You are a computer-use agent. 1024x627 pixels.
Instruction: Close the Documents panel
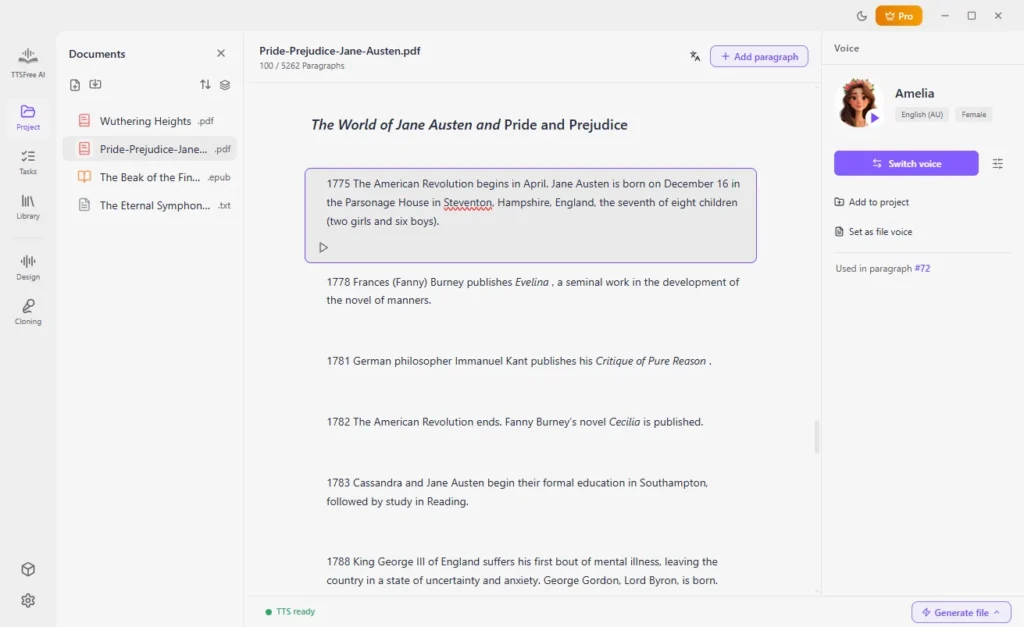(221, 54)
